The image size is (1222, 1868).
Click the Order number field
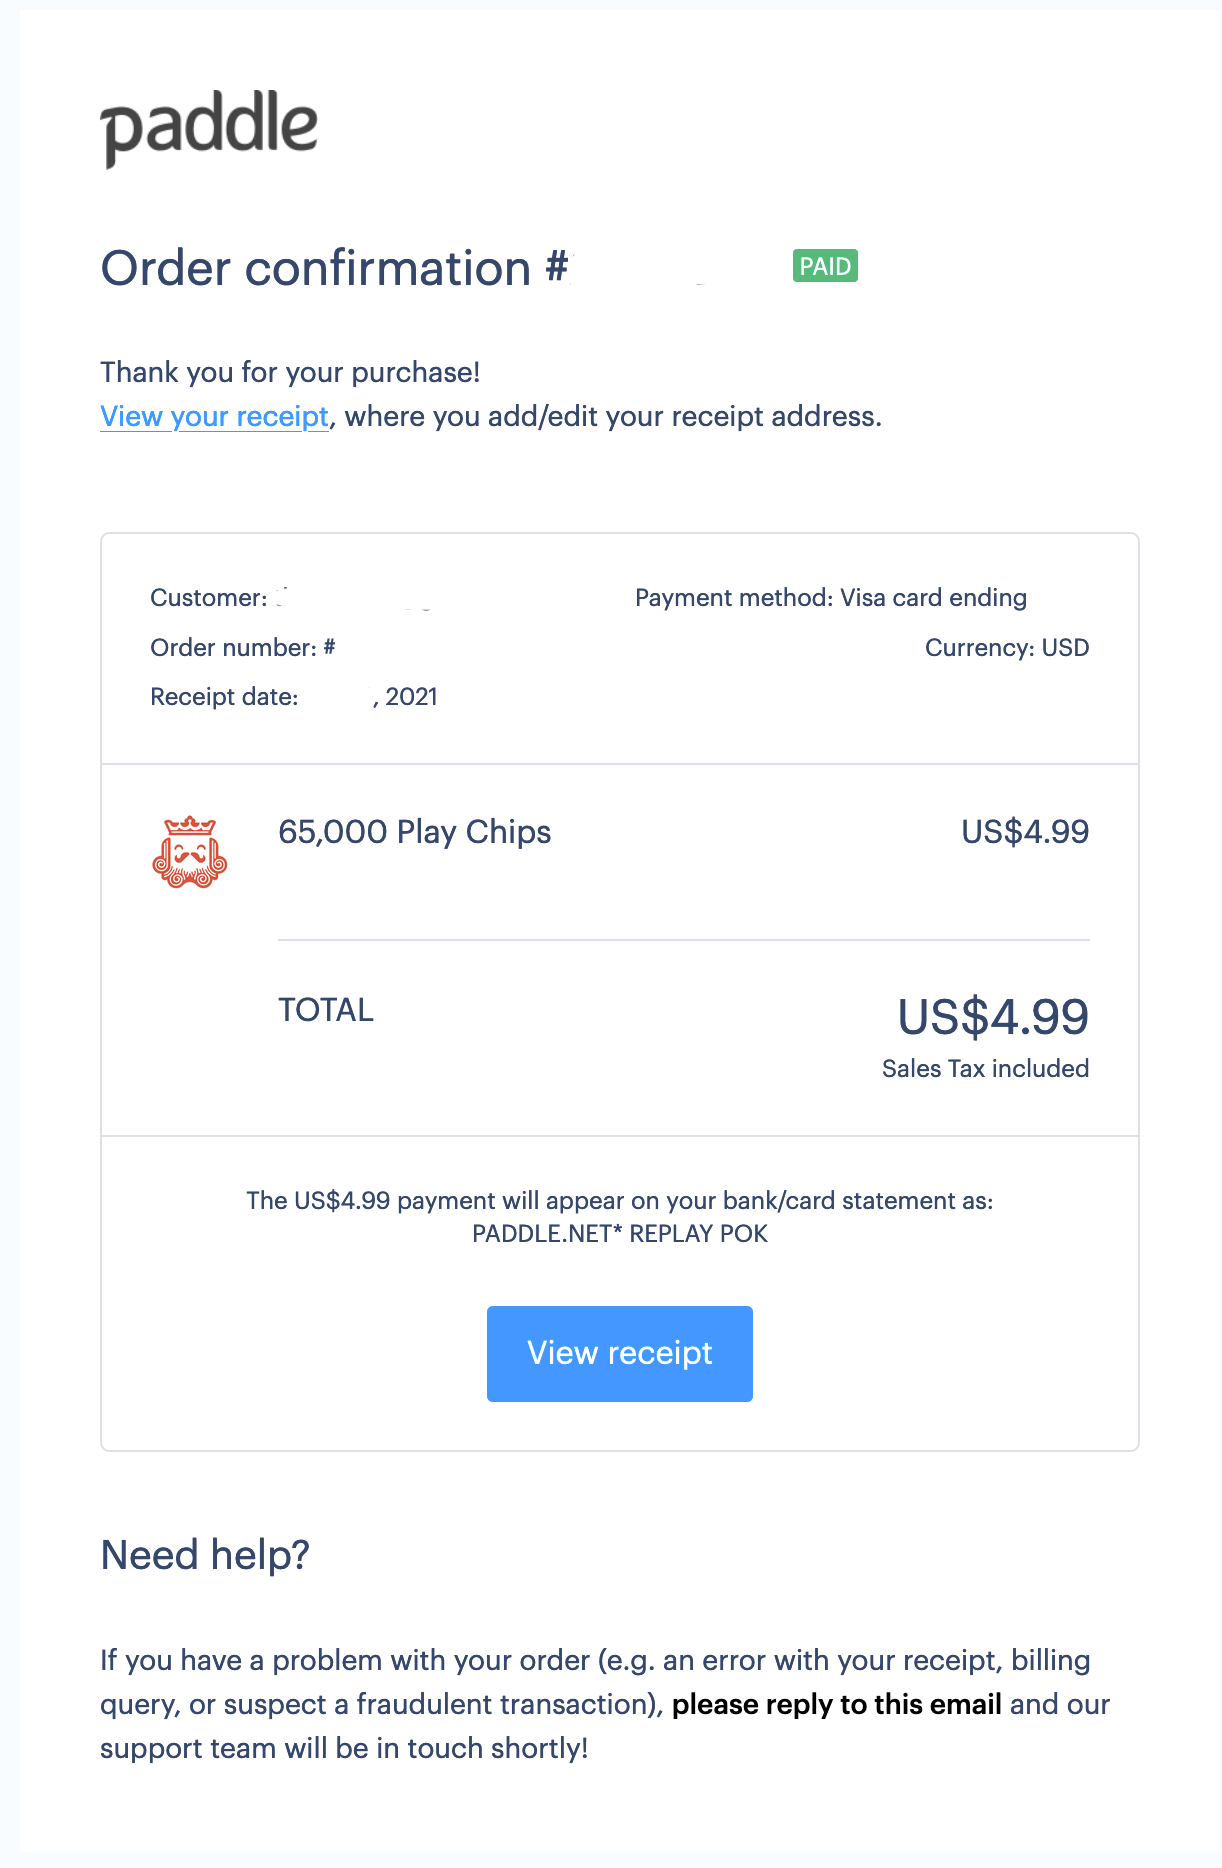point(242,648)
